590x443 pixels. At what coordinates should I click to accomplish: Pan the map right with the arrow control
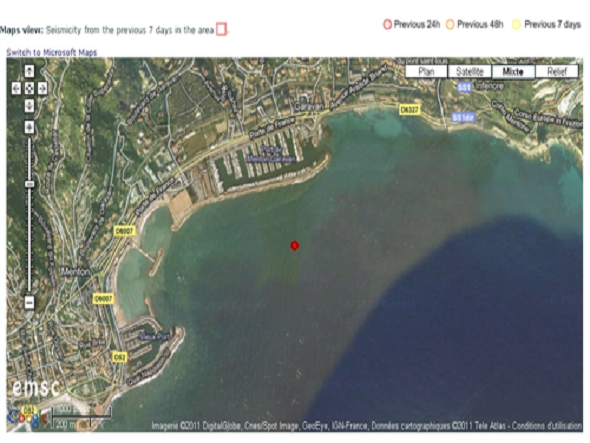click(x=42, y=88)
